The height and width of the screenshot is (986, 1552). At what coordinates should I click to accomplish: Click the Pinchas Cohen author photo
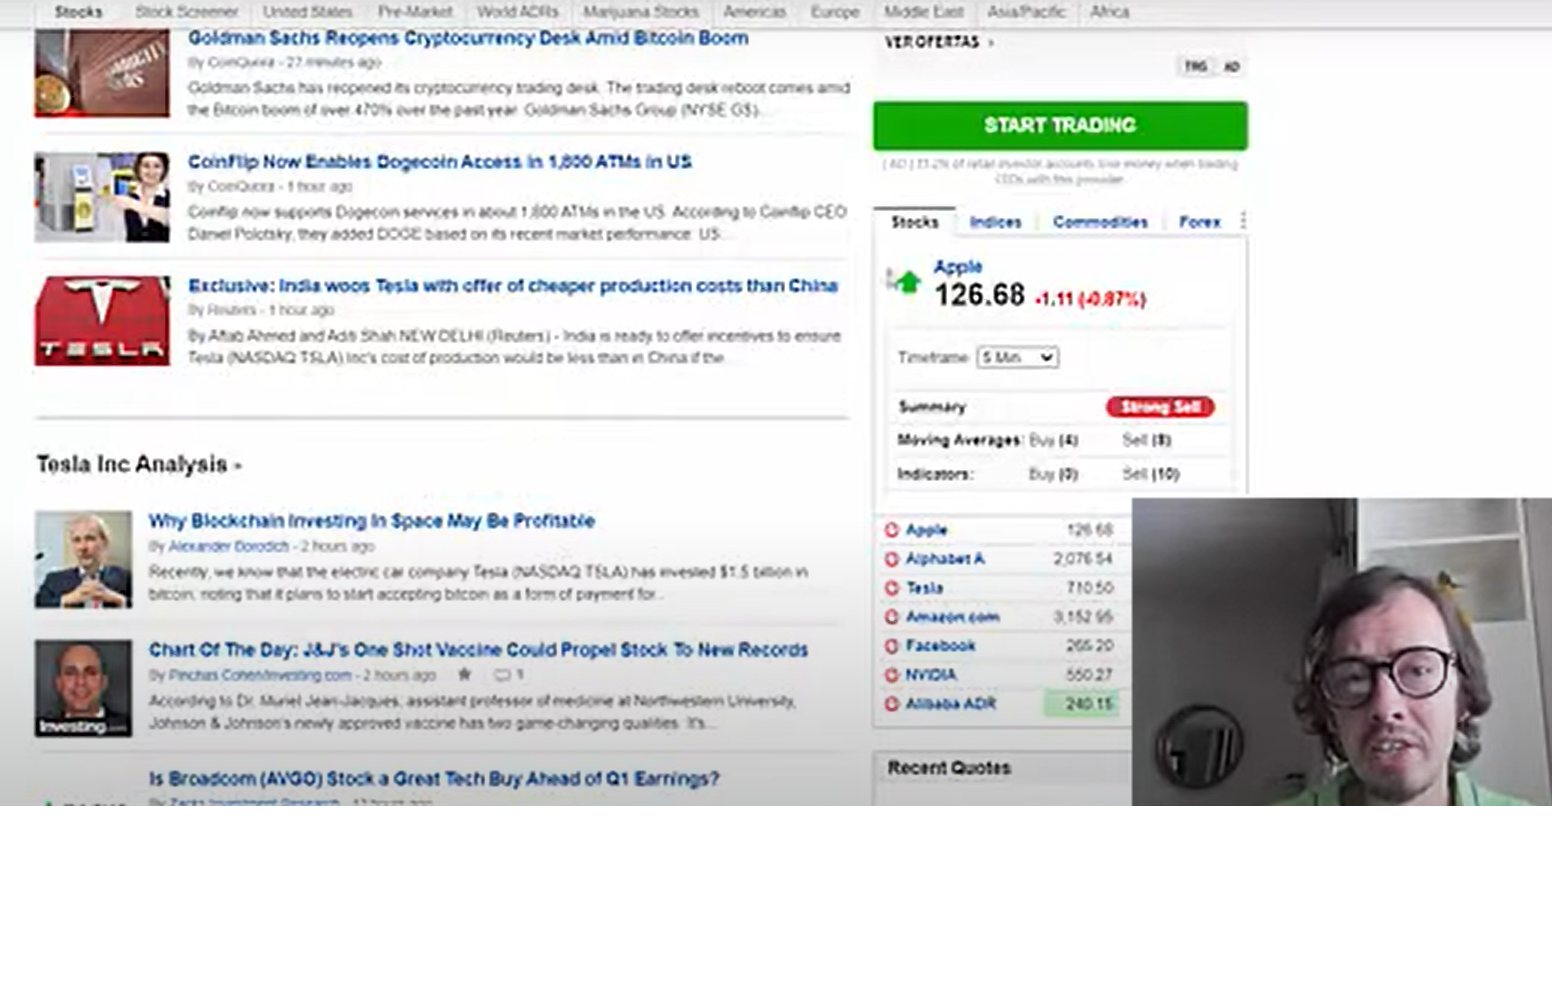pos(83,688)
